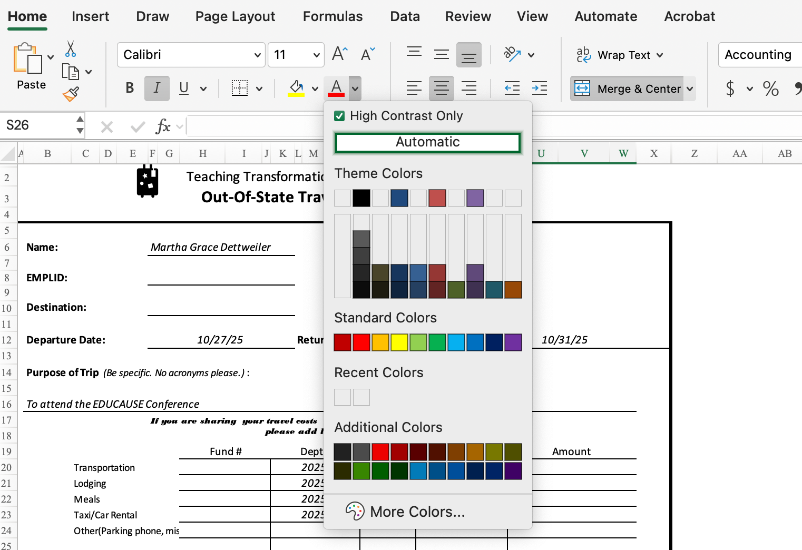802x550 pixels.
Task: Click the Cut scissors icon
Action: 71,49
